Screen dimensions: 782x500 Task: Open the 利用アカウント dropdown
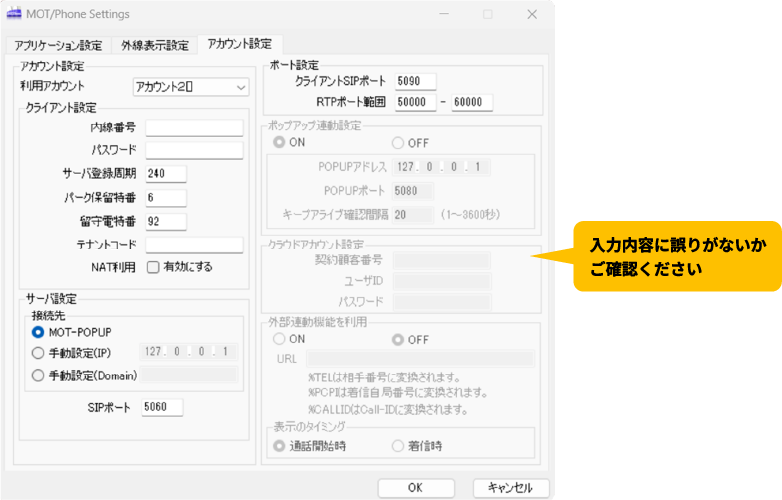(191, 87)
